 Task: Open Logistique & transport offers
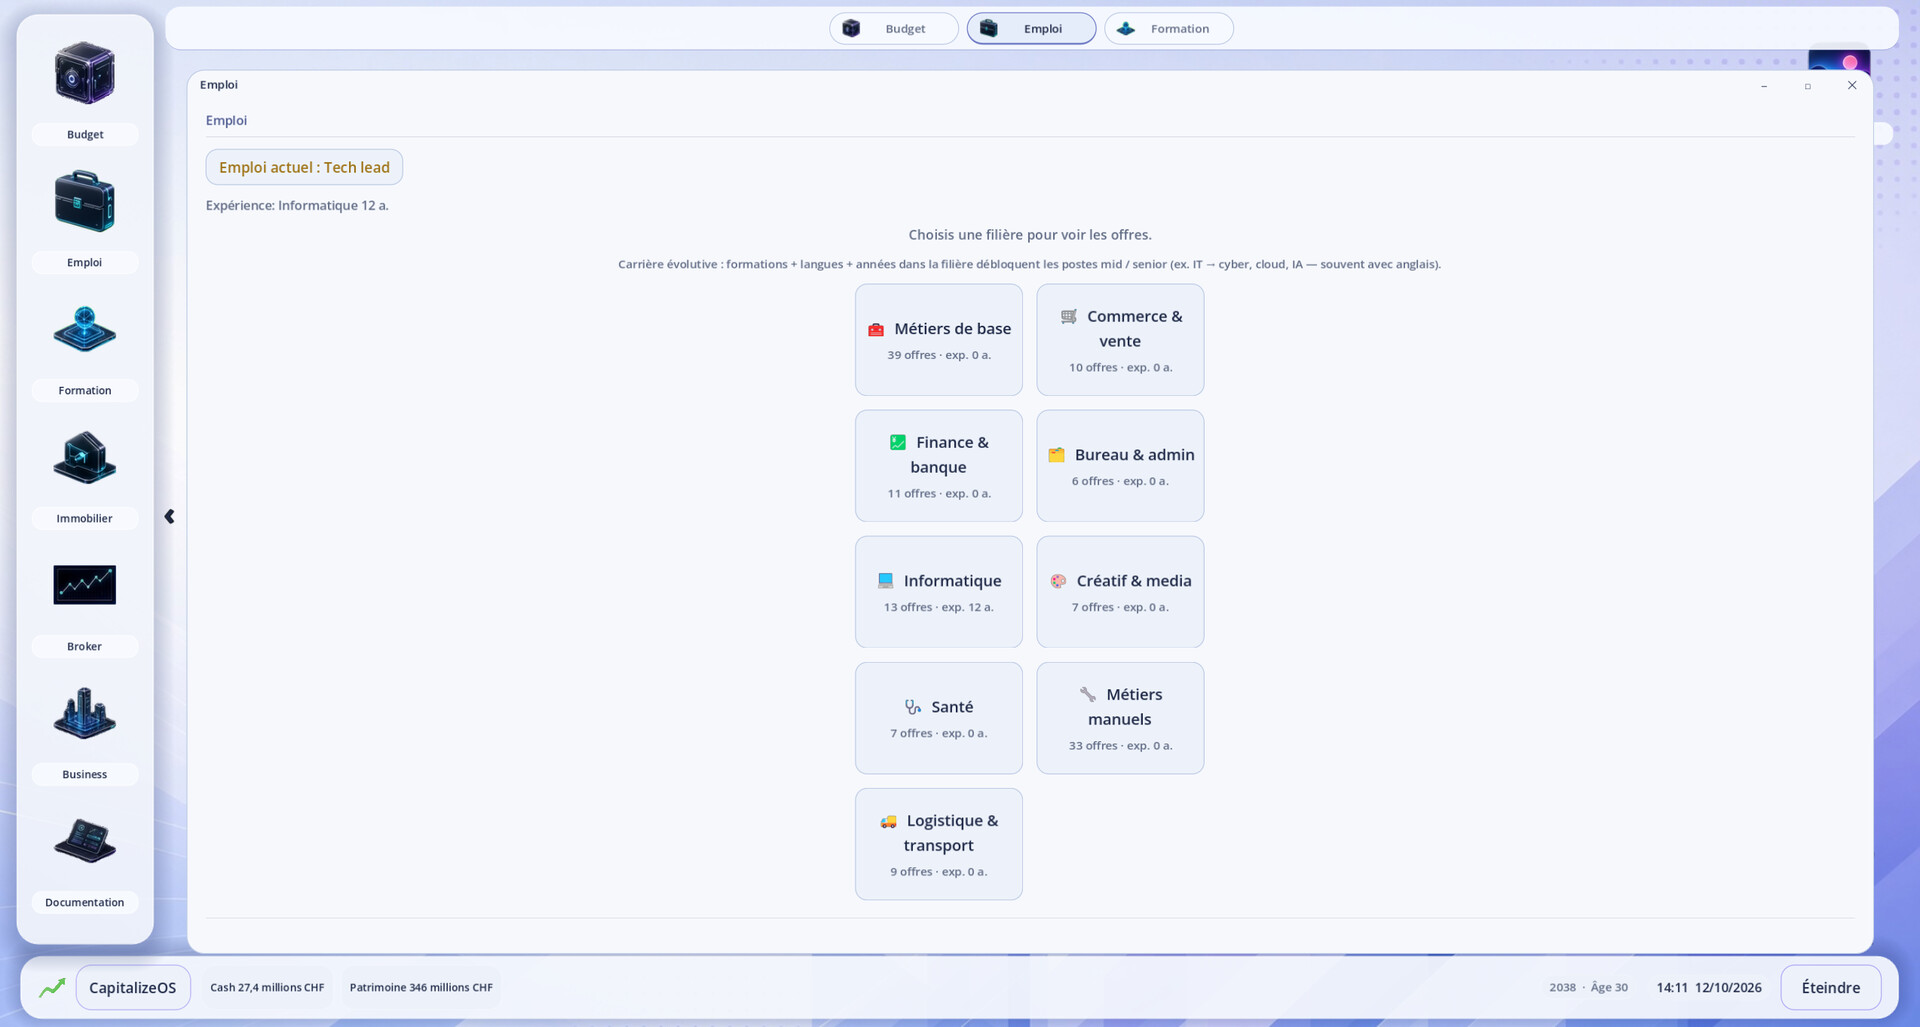[x=938, y=844]
